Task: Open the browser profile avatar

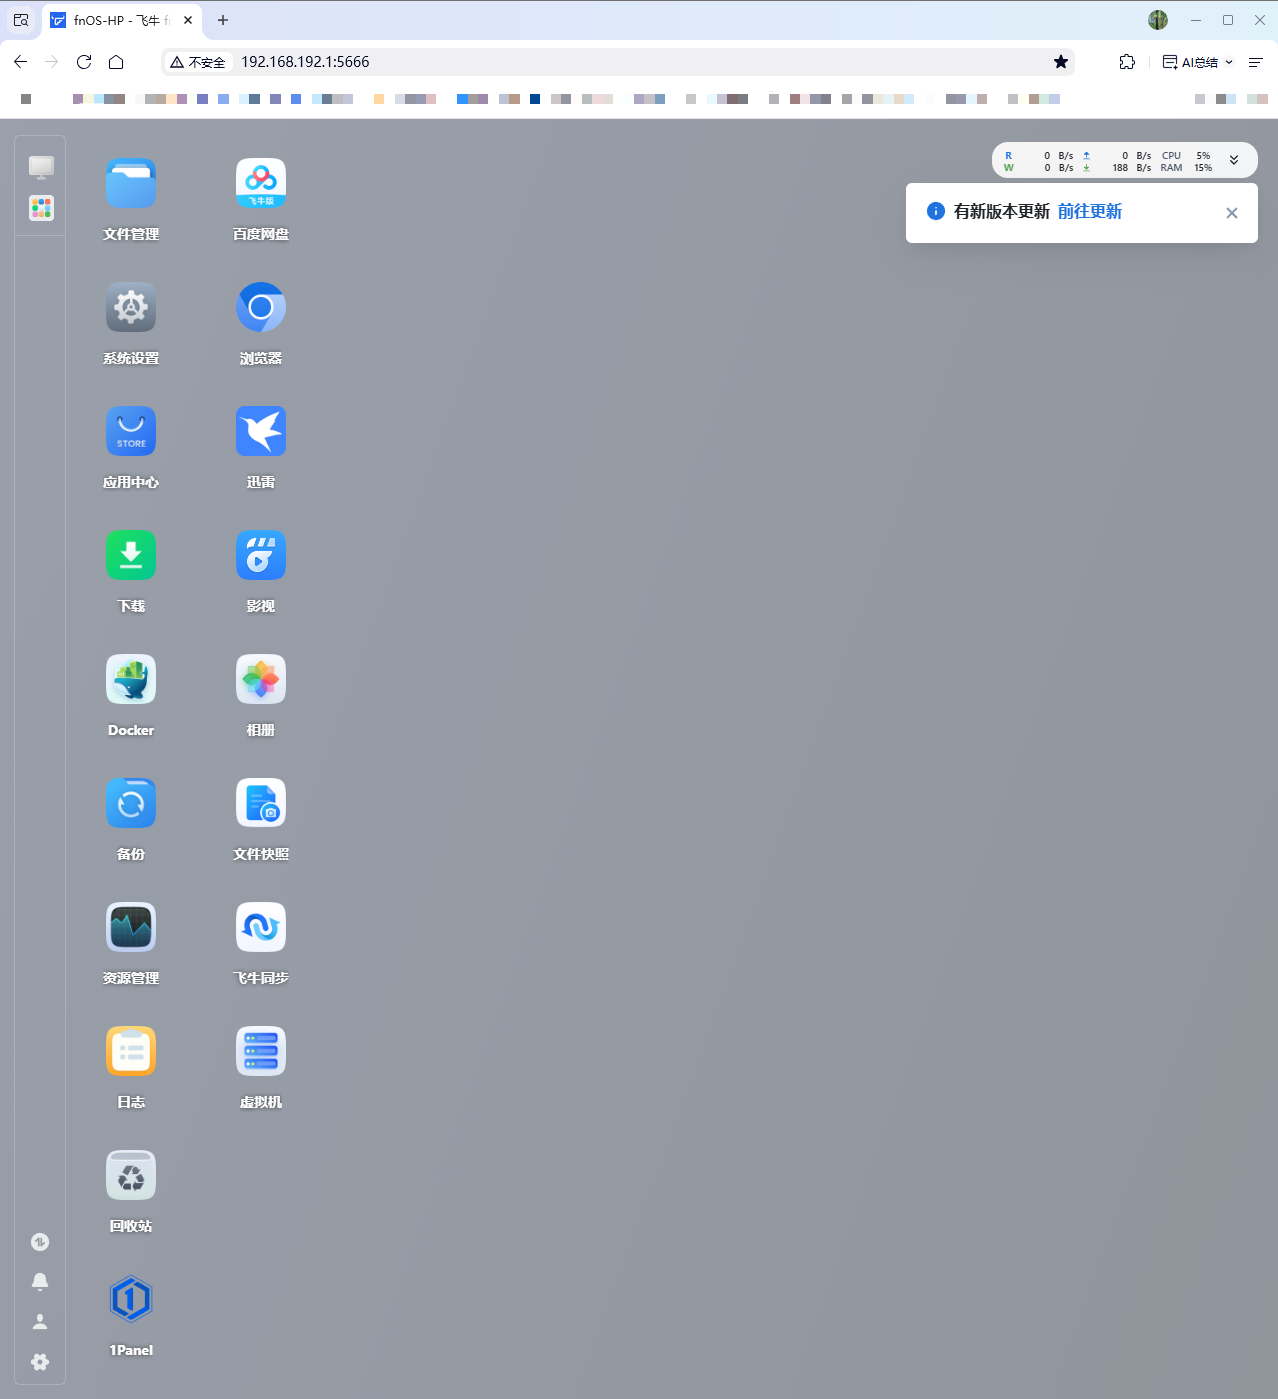Action: 1158,20
